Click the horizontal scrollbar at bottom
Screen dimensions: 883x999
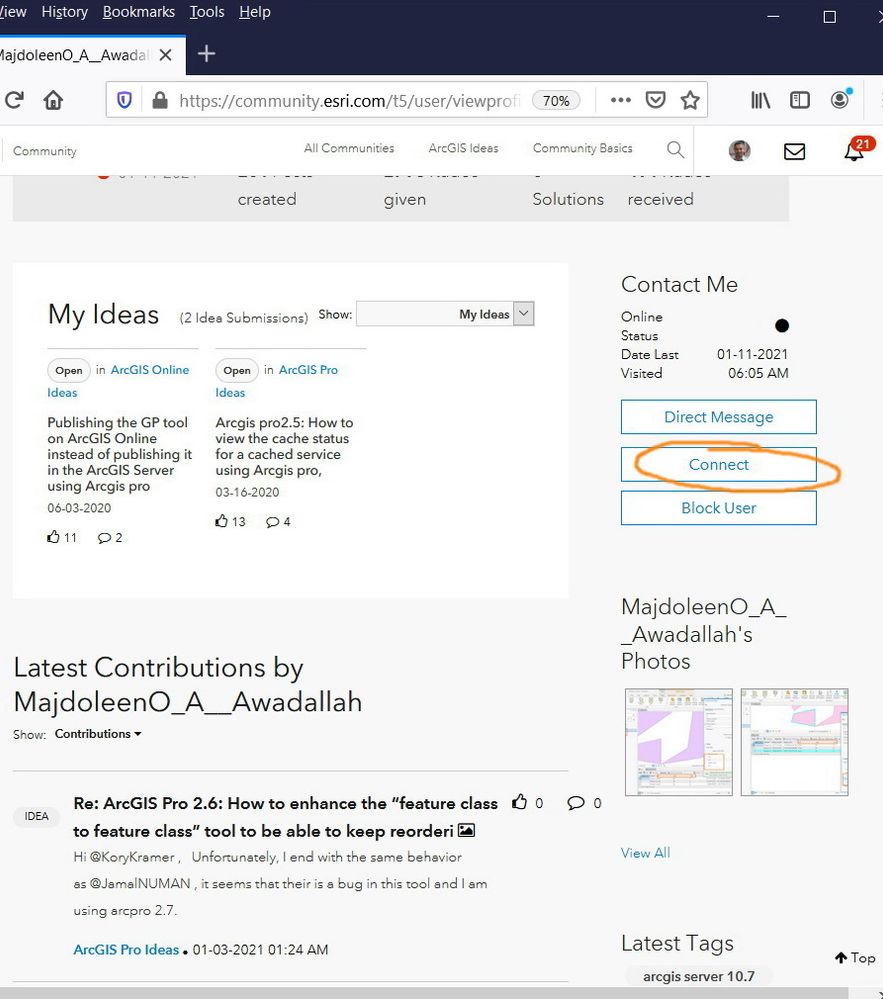[x=424, y=993]
